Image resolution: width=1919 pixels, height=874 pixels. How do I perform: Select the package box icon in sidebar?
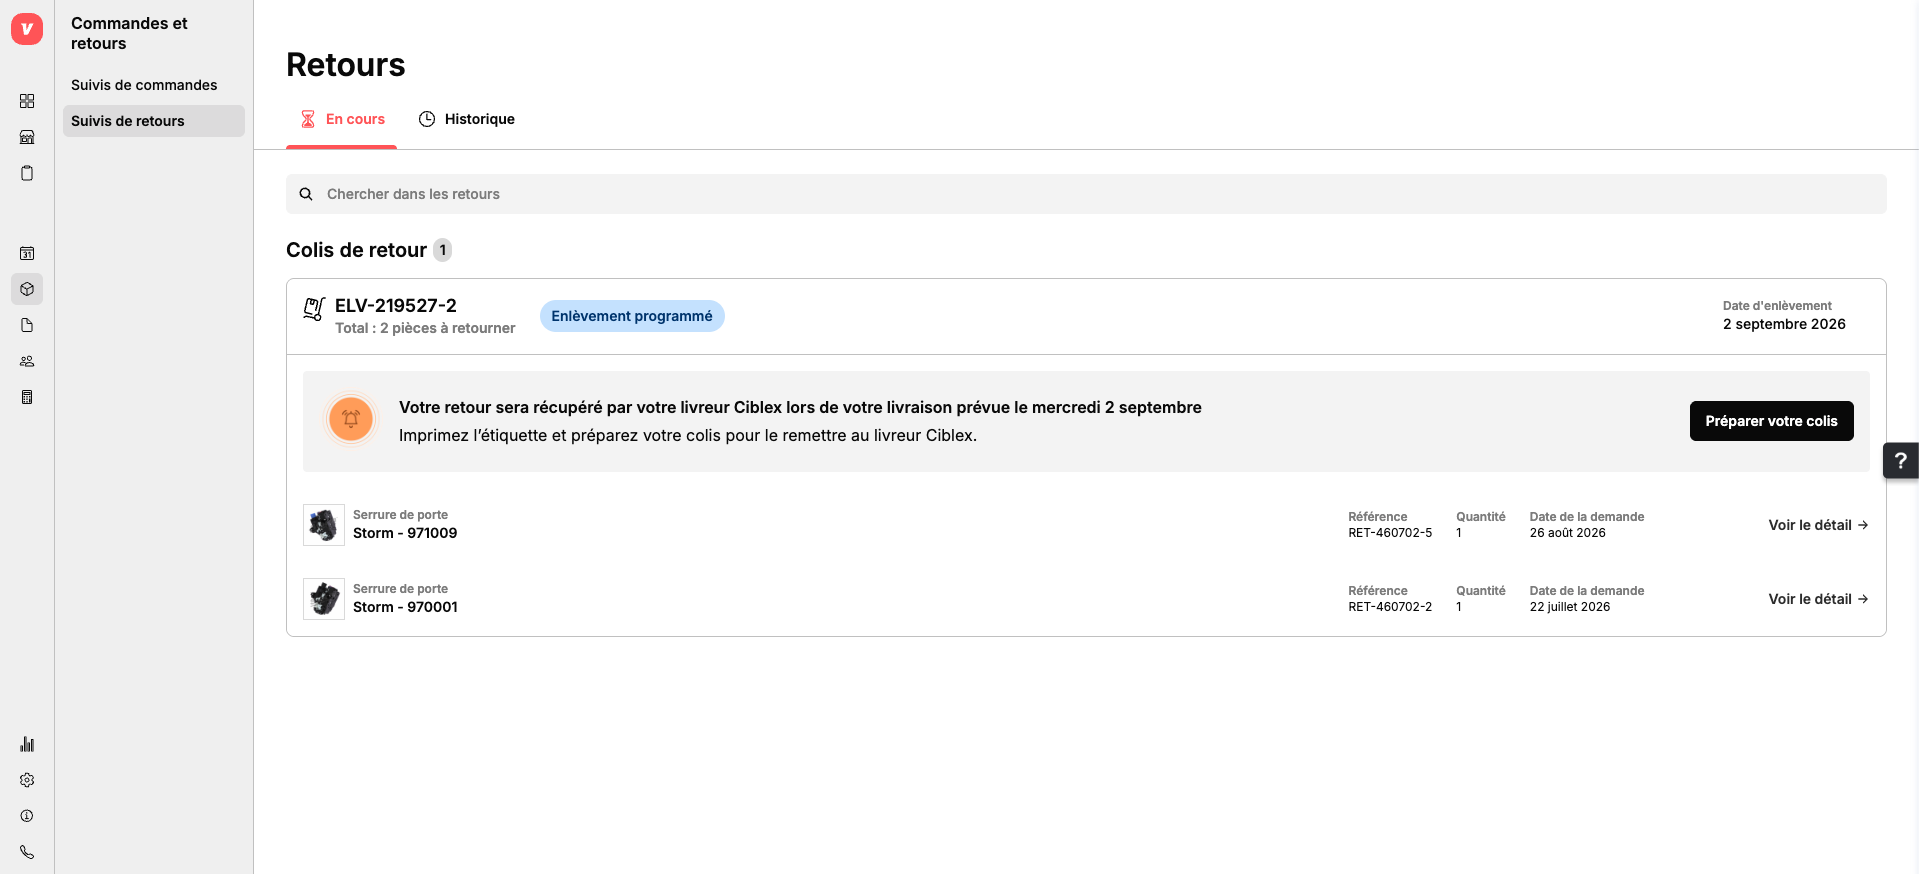27,289
